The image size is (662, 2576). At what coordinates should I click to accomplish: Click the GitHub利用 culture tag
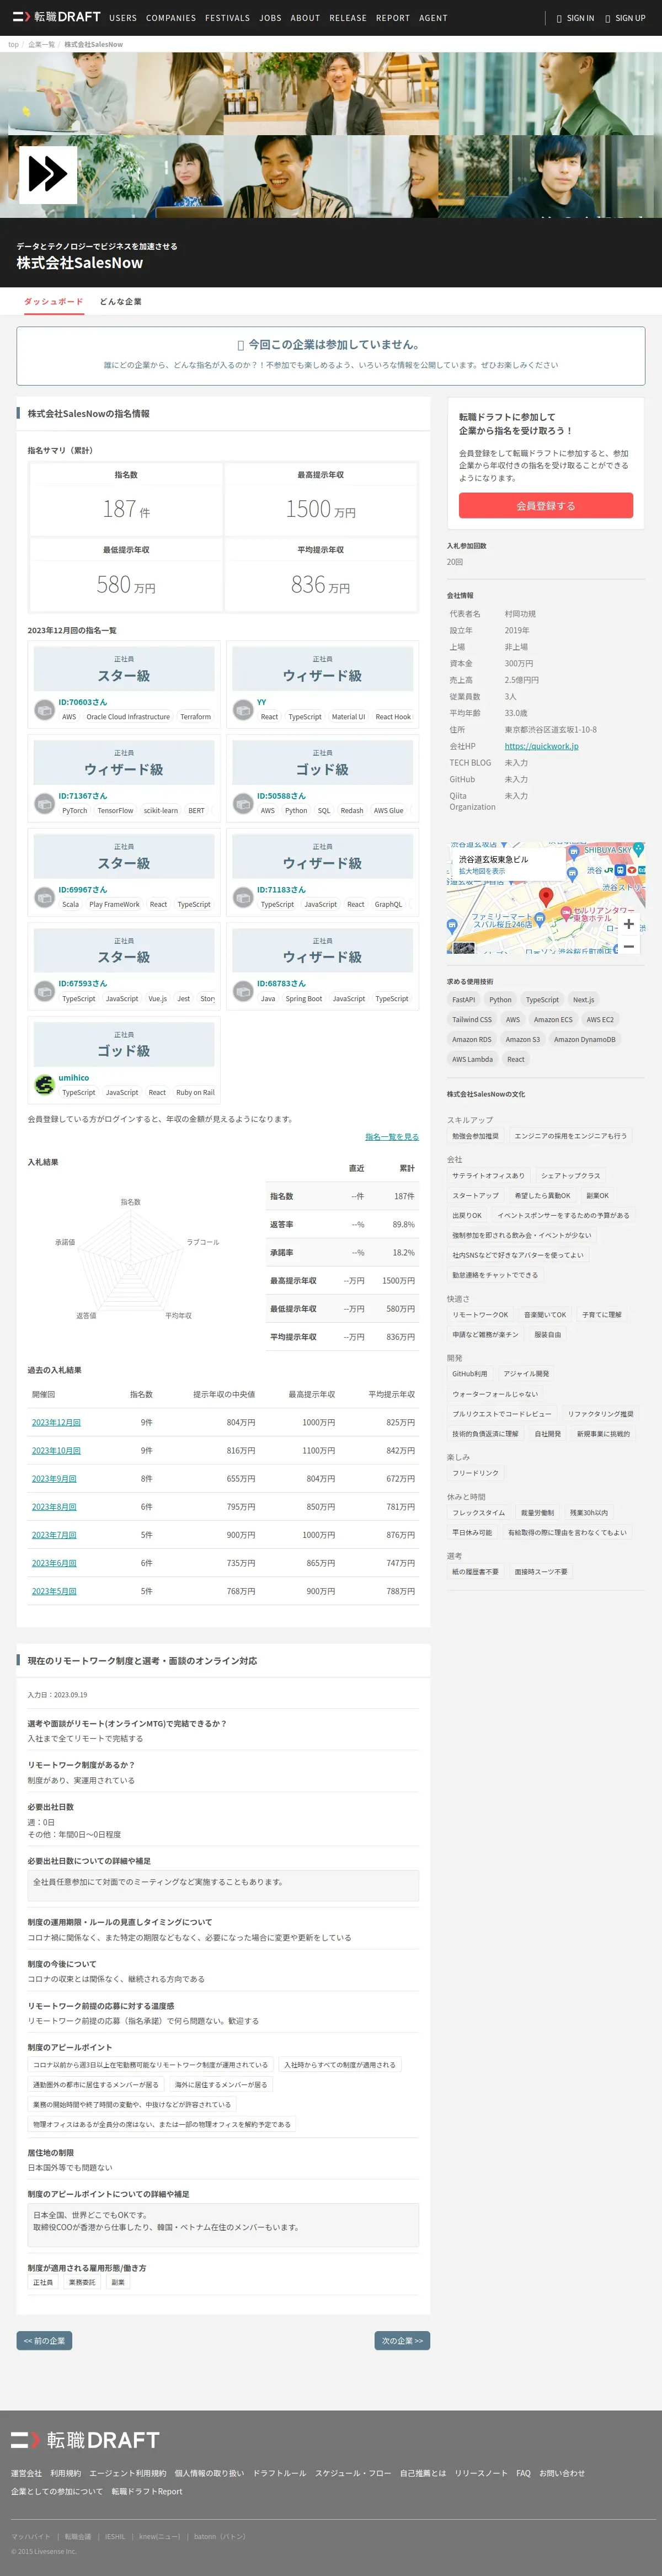(x=469, y=1373)
